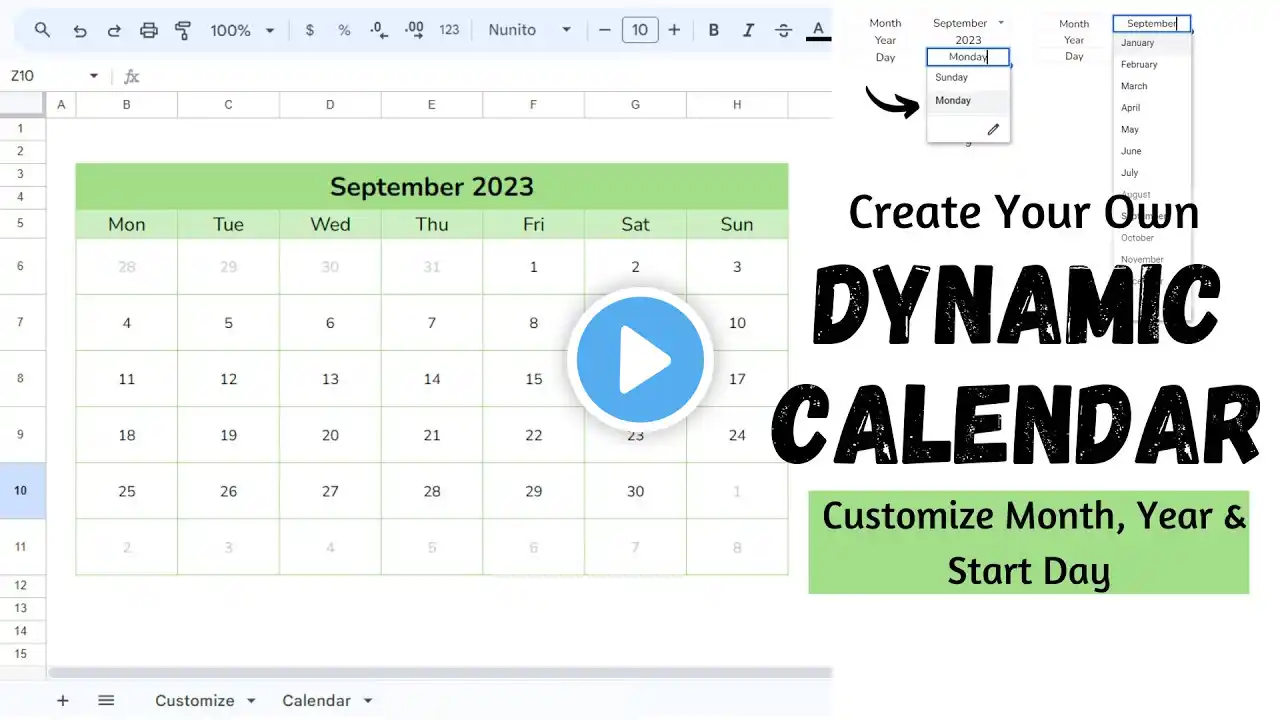Click calendar date cell 21
Screen dimensions: 1280x720
click(432, 435)
